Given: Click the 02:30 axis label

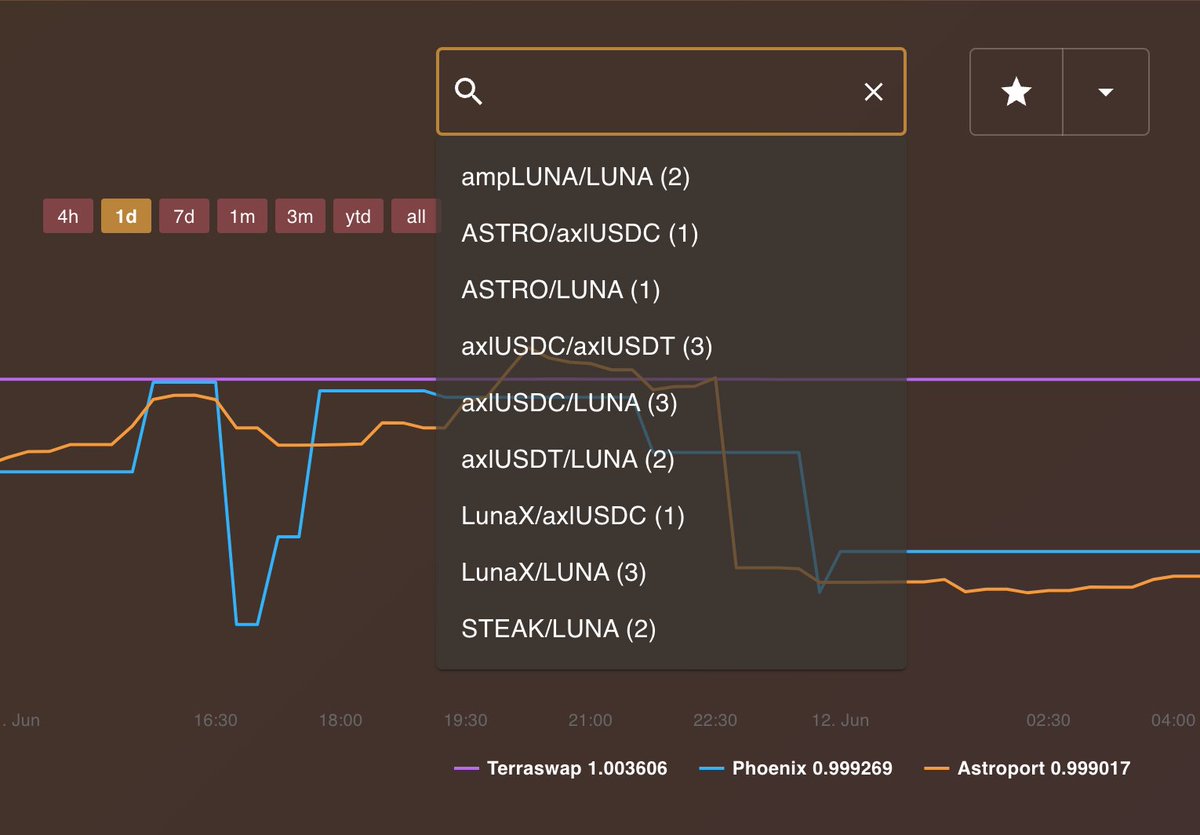Looking at the screenshot, I should point(1048,720).
